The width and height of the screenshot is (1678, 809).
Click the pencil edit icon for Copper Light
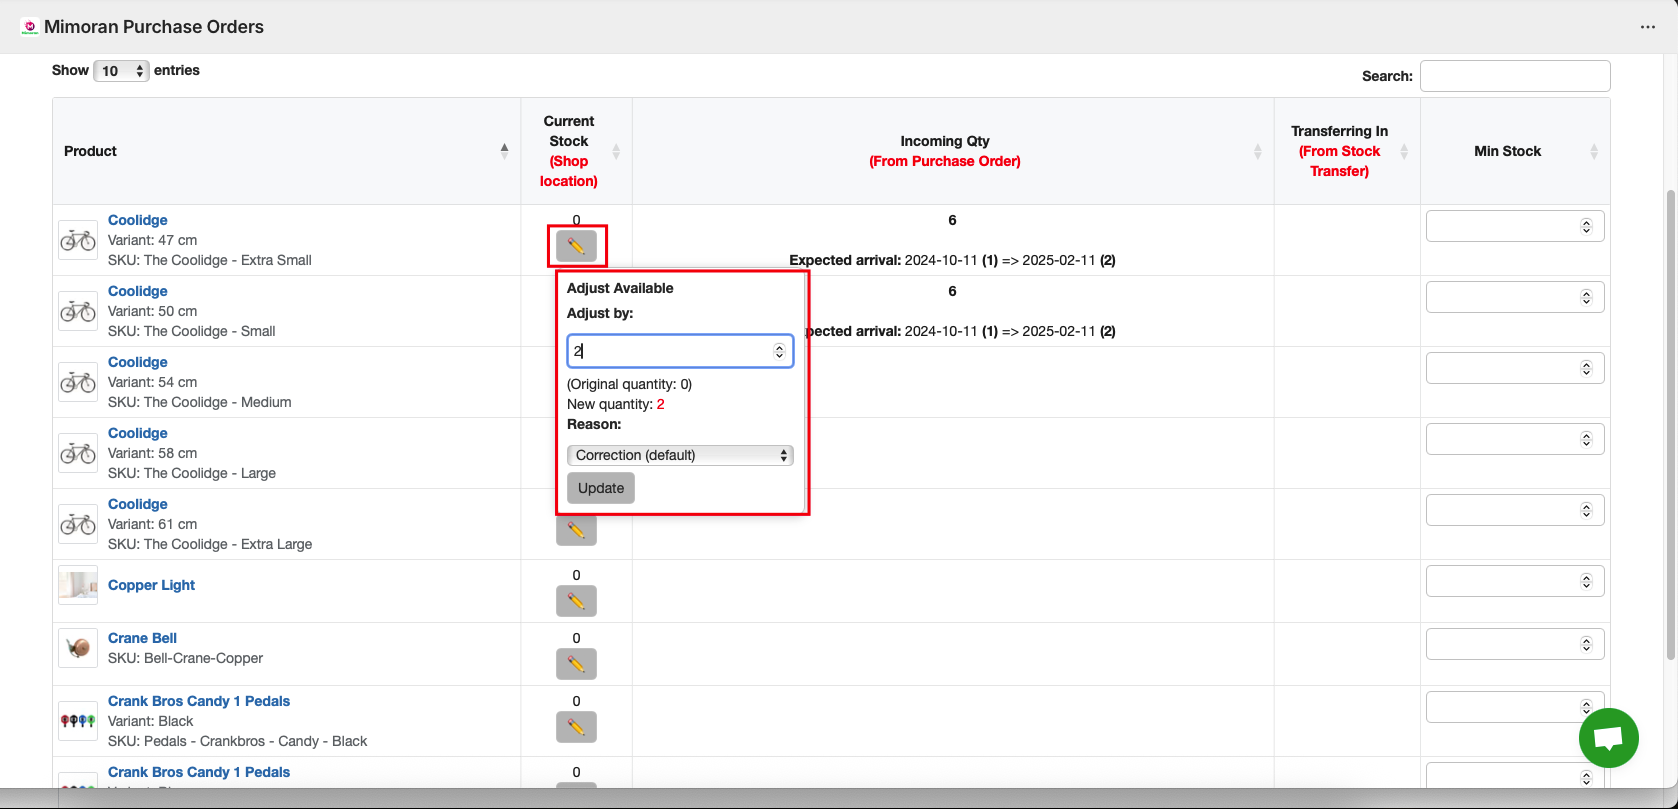(576, 601)
